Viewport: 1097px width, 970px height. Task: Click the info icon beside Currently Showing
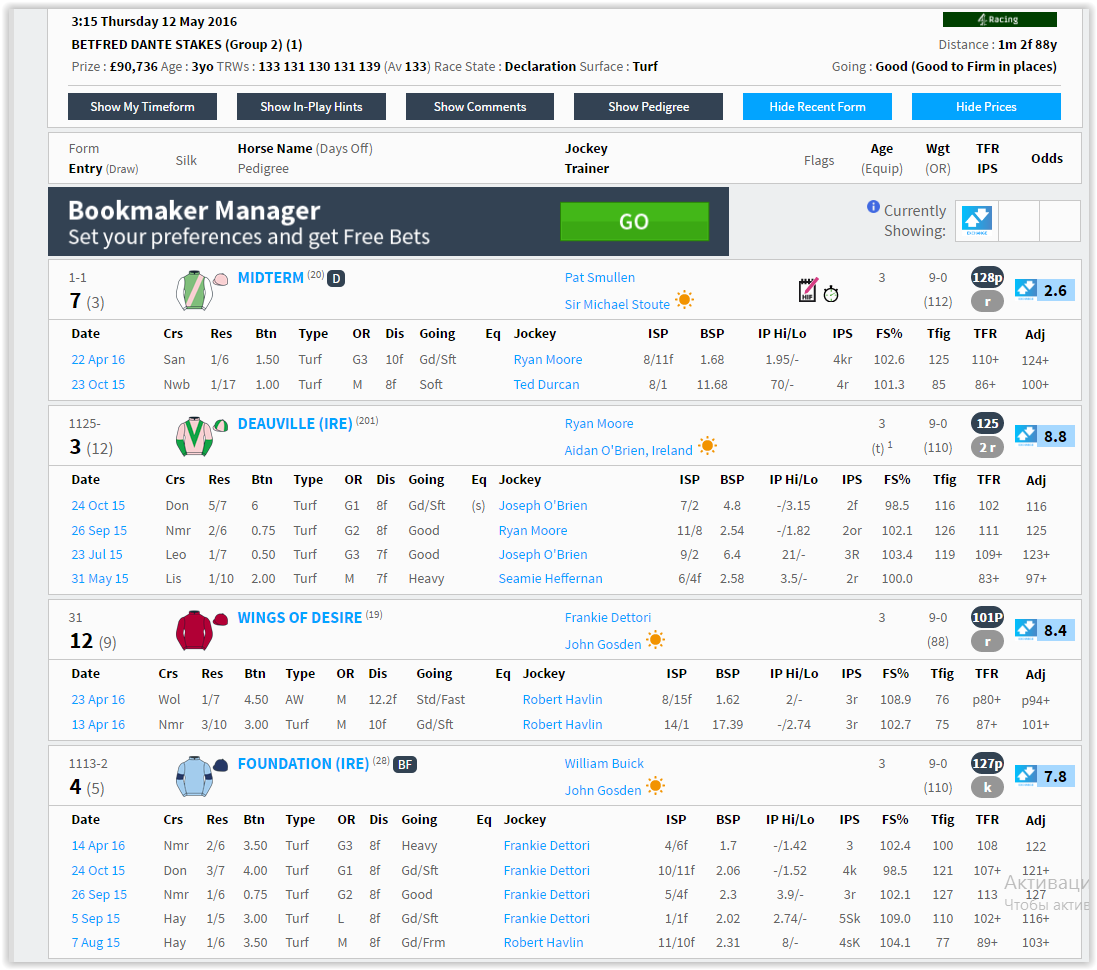tap(873, 206)
